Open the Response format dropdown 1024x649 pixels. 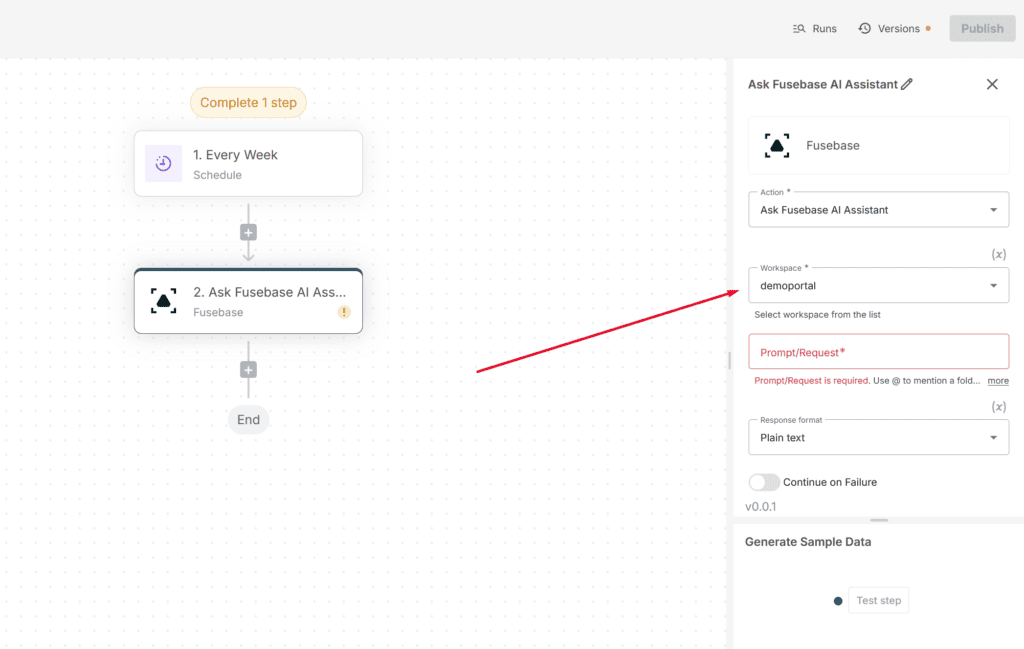[878, 437]
